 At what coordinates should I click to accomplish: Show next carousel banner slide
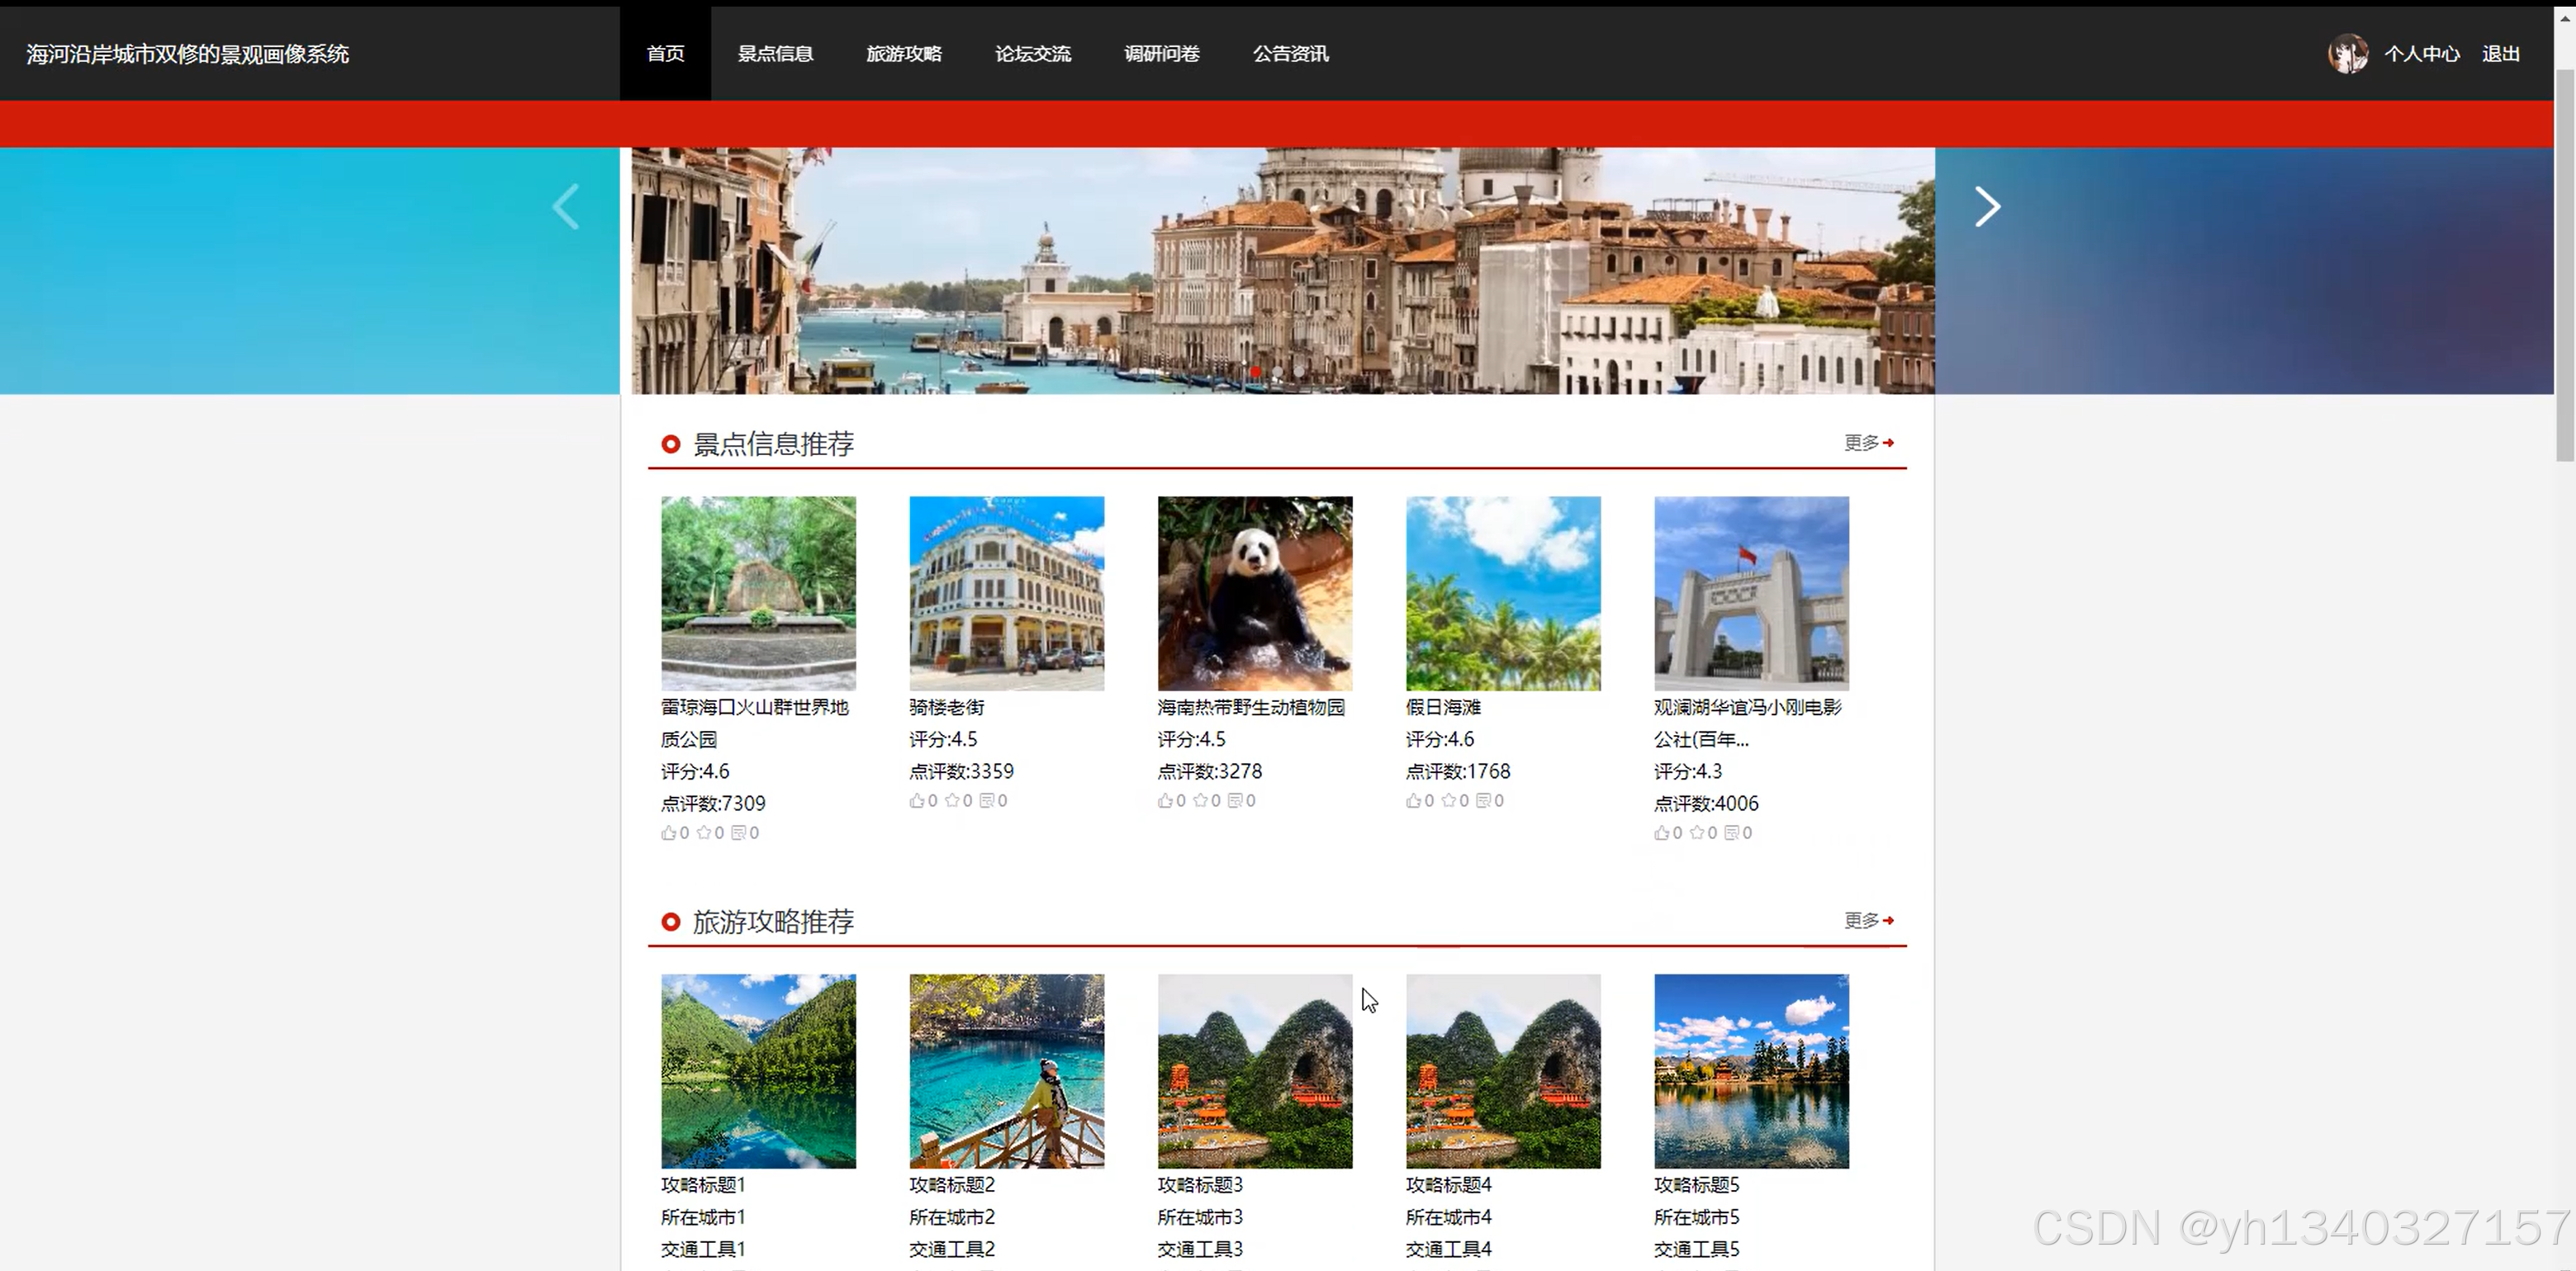point(1987,207)
